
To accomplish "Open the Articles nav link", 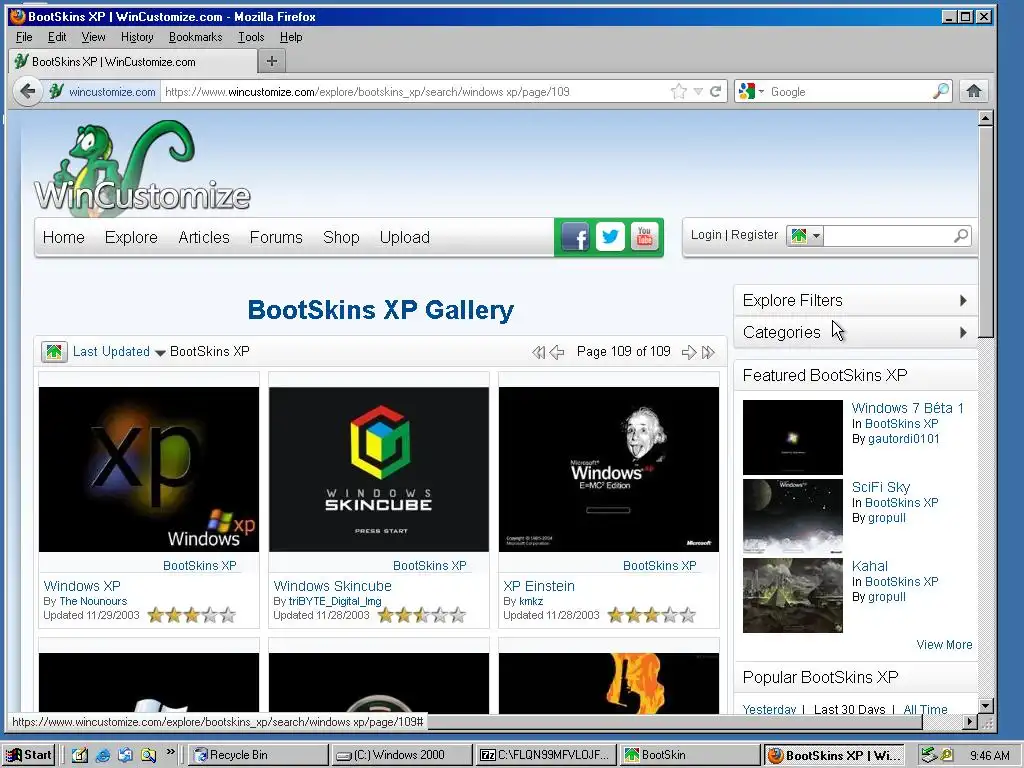I will click(204, 237).
